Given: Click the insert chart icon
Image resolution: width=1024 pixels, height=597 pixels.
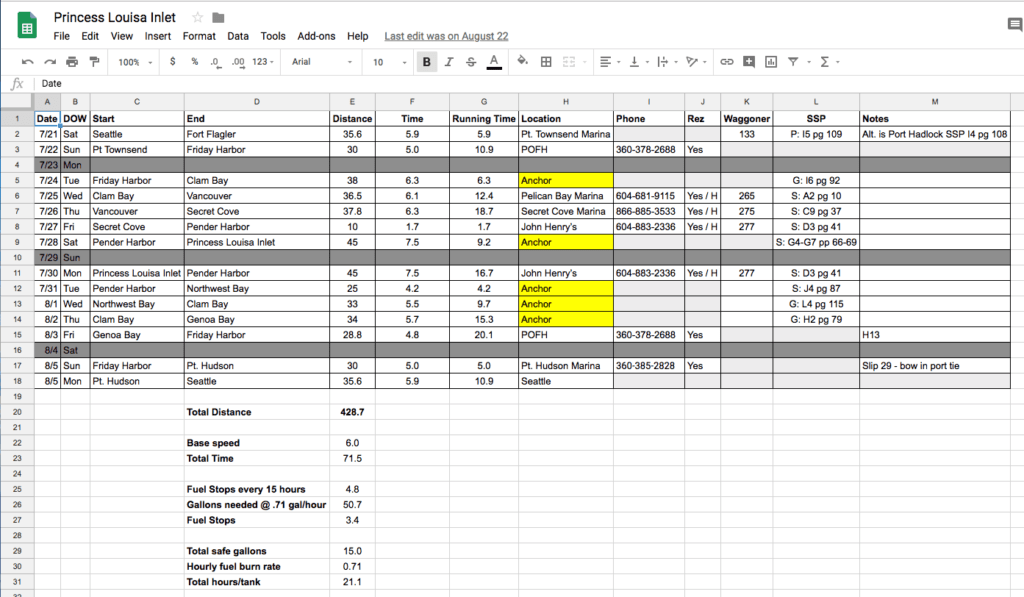Looking at the screenshot, I should click(771, 62).
